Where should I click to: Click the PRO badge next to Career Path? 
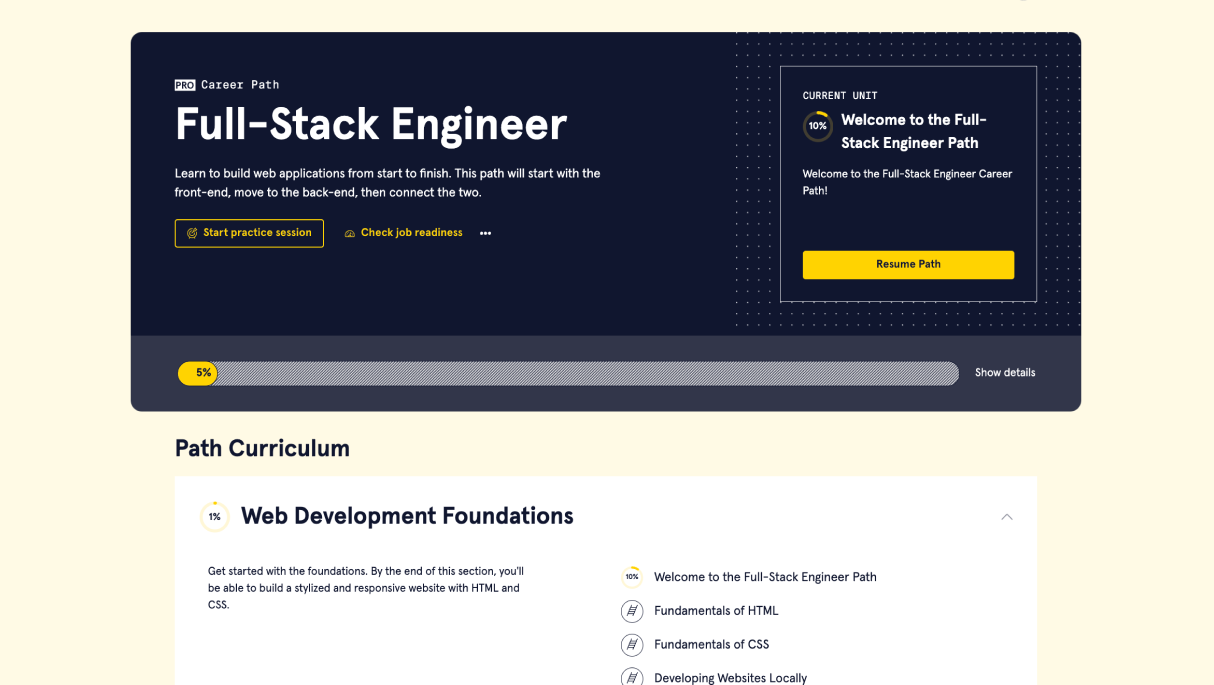[185, 85]
